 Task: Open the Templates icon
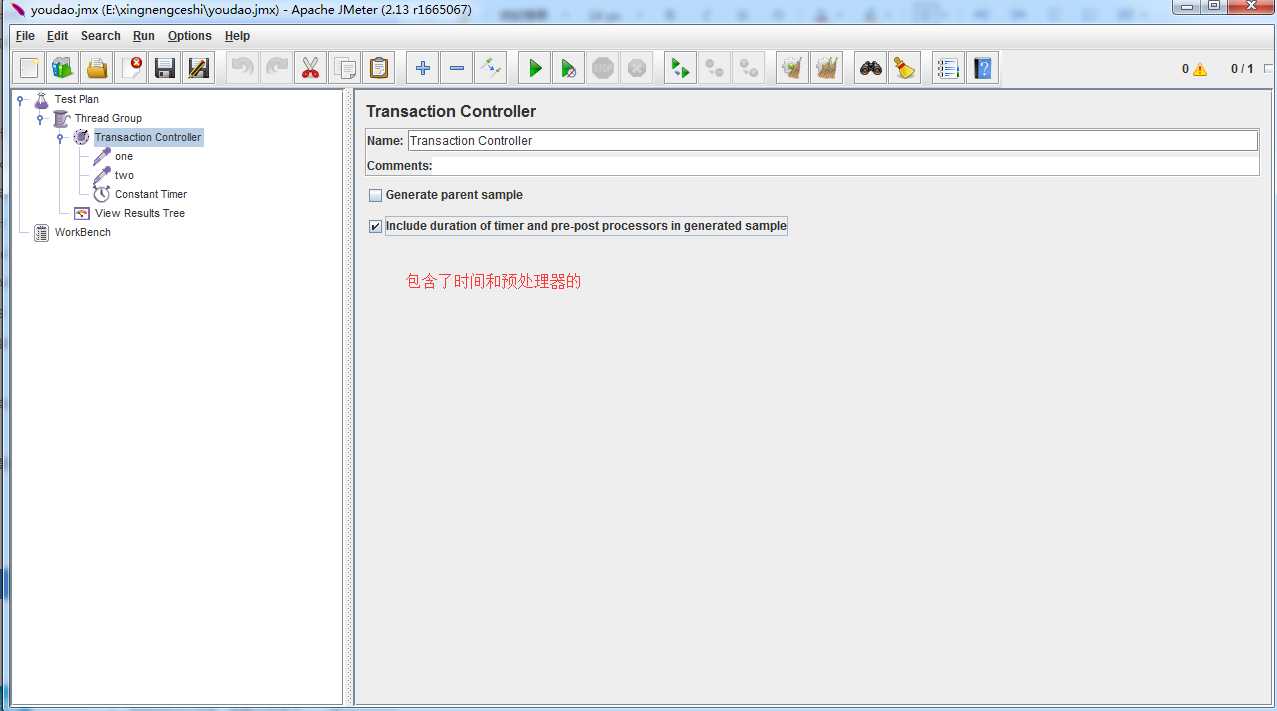(x=63, y=68)
